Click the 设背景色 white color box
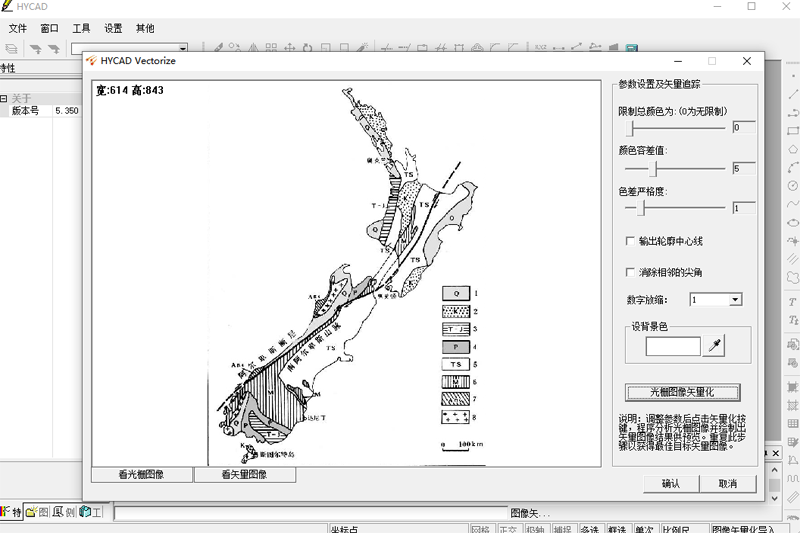The height and width of the screenshot is (533, 800). pyautogui.click(x=673, y=346)
